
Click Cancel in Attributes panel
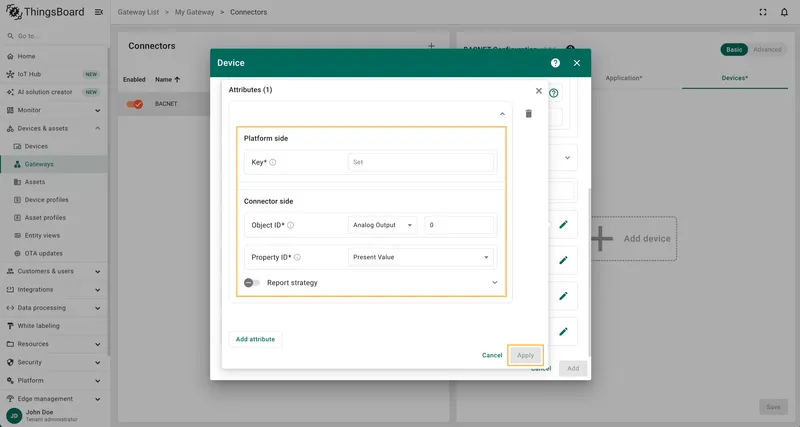pyautogui.click(x=492, y=355)
